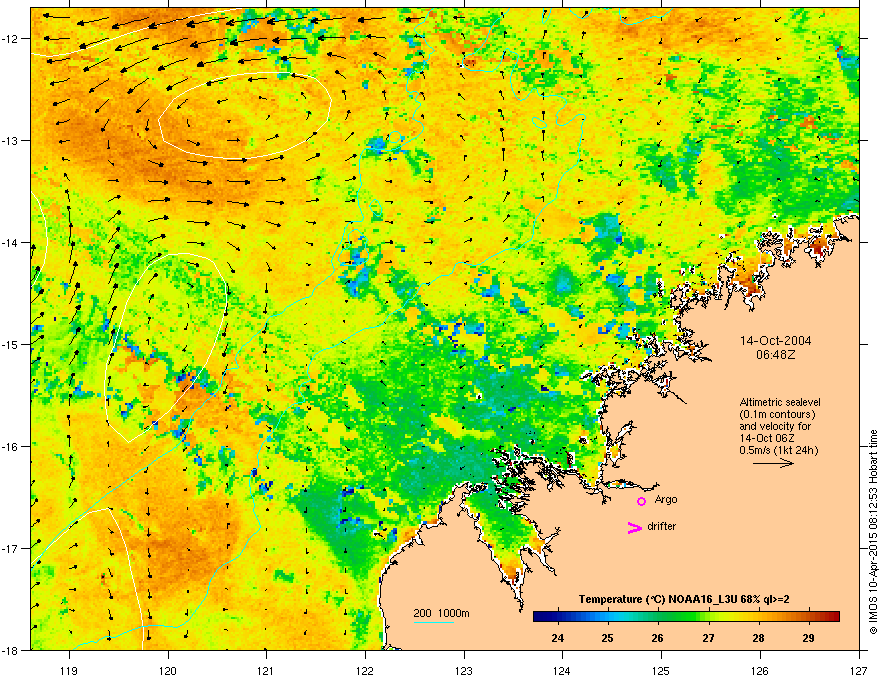Click the '14-Oct 06Z' caption line

[766, 438]
